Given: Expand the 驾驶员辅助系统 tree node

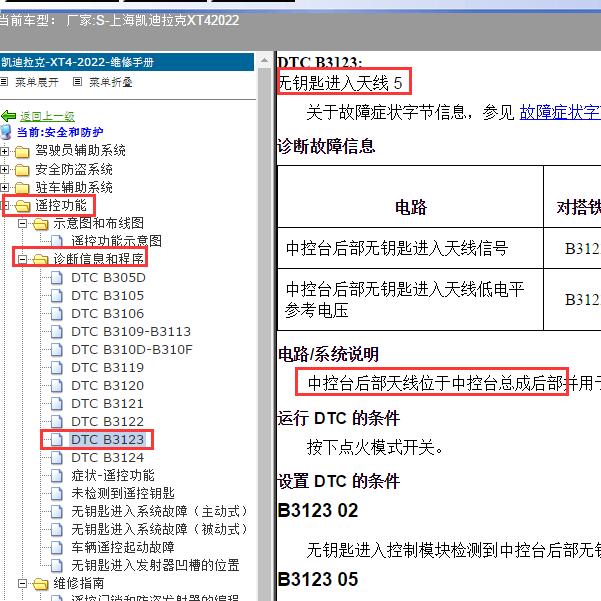Looking at the screenshot, I should pos(5,151).
